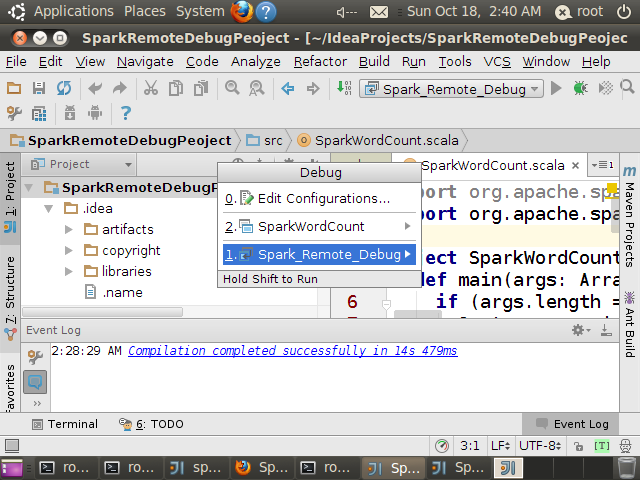Click Event Log button in bottom bar
Image resolution: width=640 pixels, height=480 pixels.
coord(571,424)
